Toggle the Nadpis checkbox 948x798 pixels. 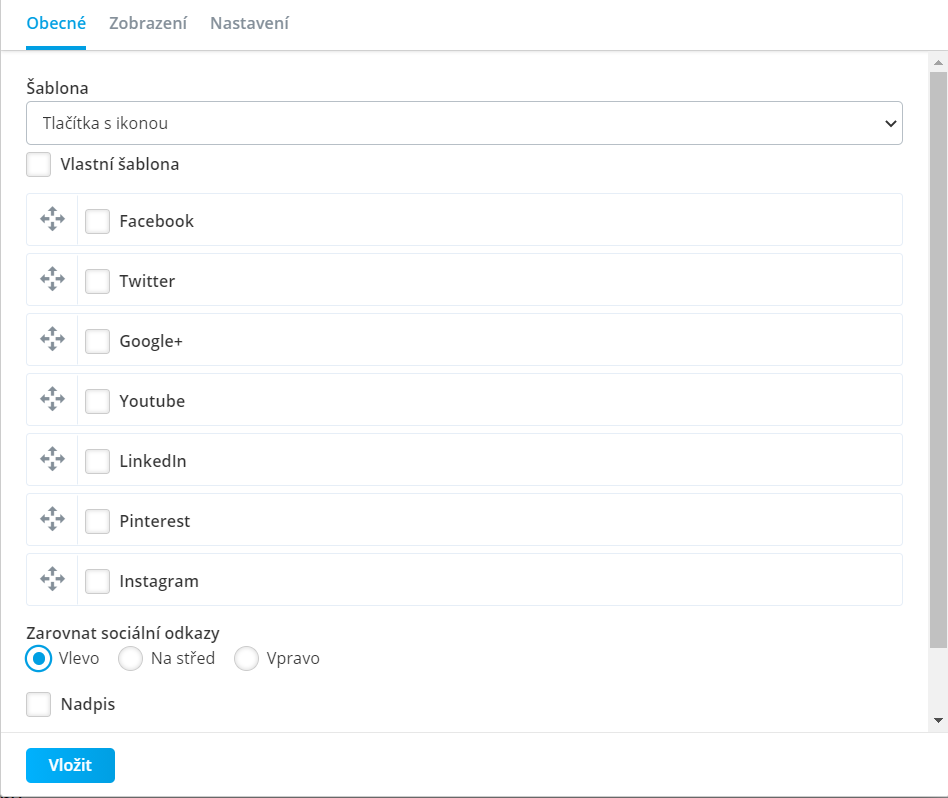39,704
